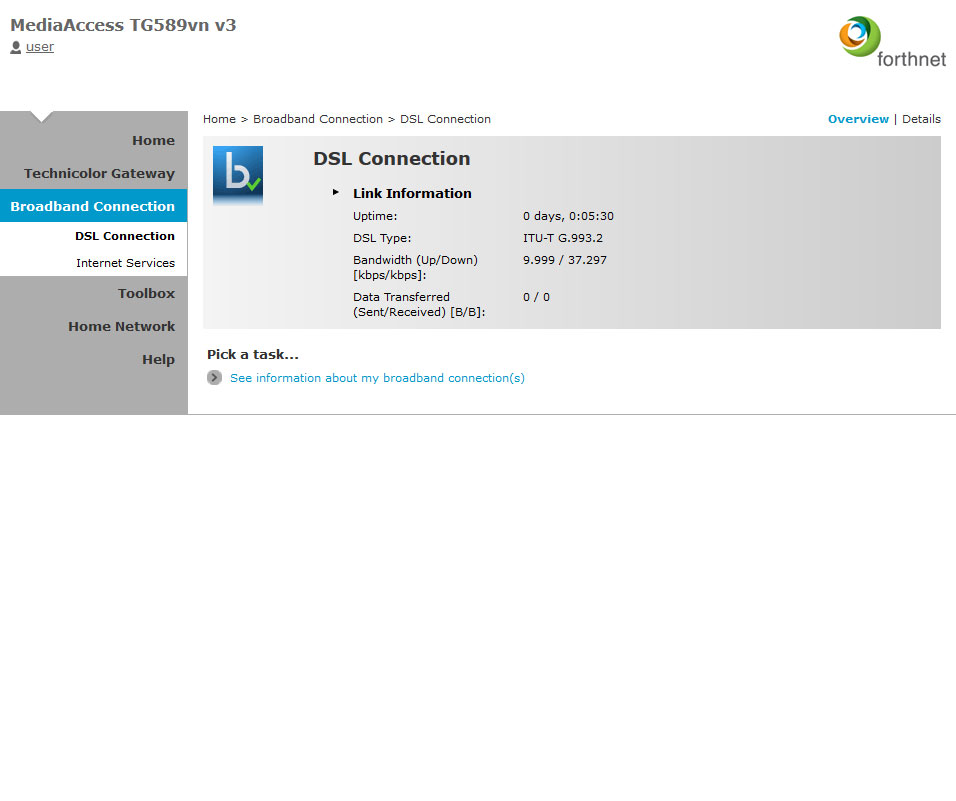Open Home Network in the sidebar
Image resolution: width=956 pixels, height=801 pixels.
pos(121,326)
